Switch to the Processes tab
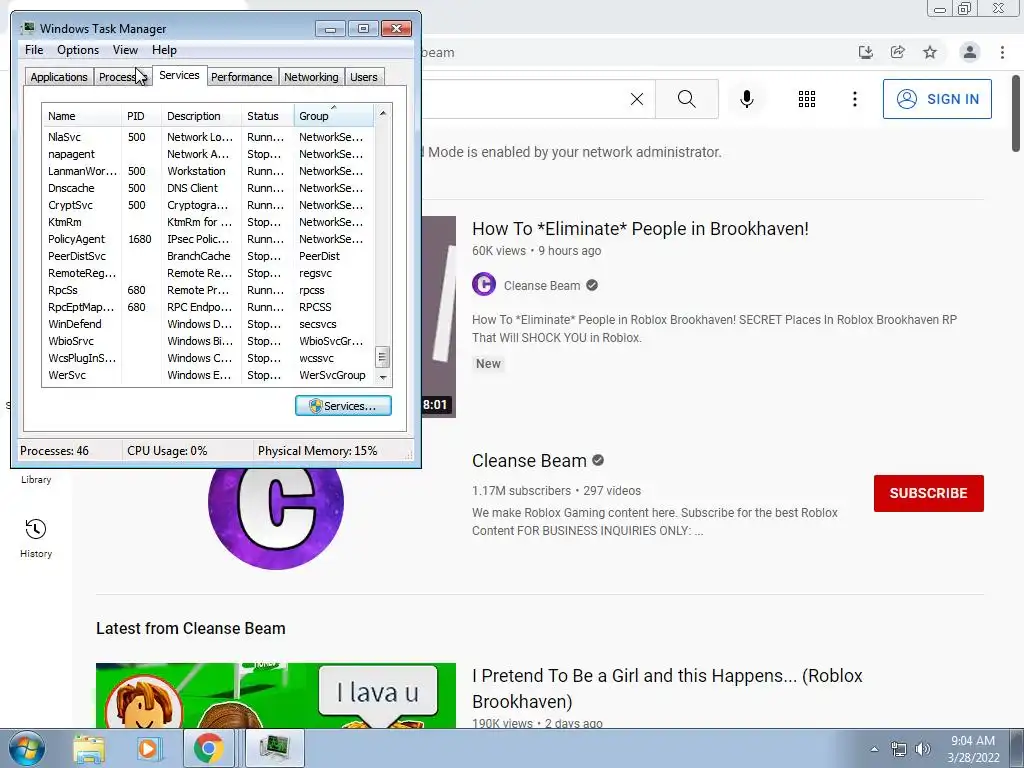 pyautogui.click(x=122, y=76)
